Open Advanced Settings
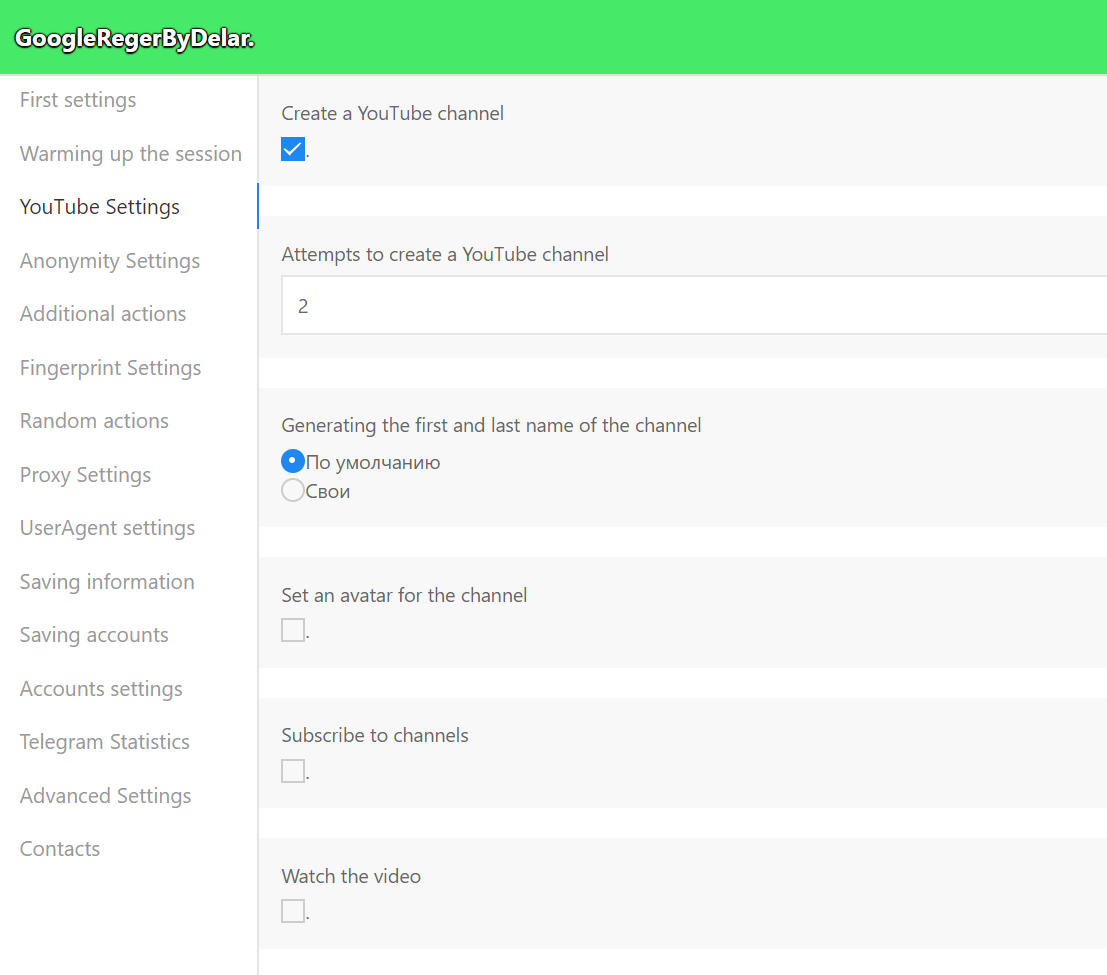The image size is (1107, 975). 105,796
